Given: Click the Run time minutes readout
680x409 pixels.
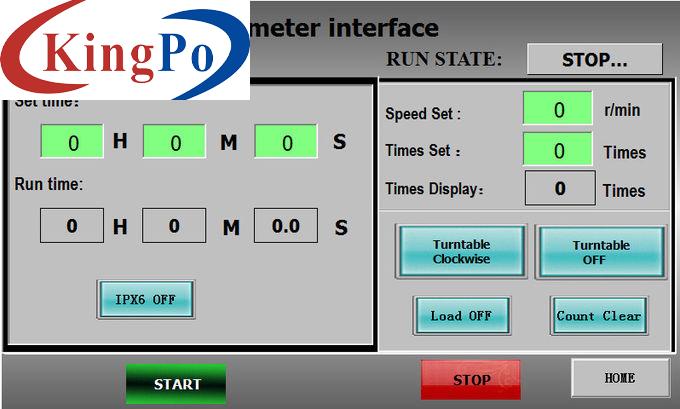Looking at the screenshot, I should coord(174,226).
